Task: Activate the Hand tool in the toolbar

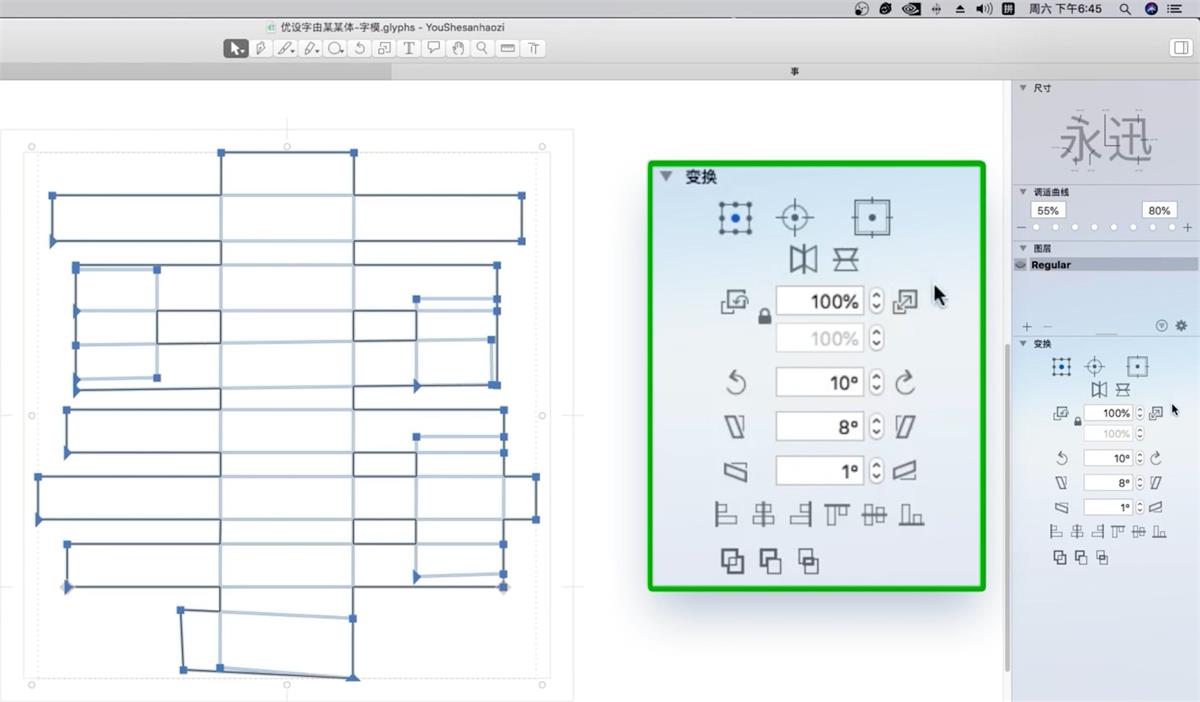Action: 458,48
